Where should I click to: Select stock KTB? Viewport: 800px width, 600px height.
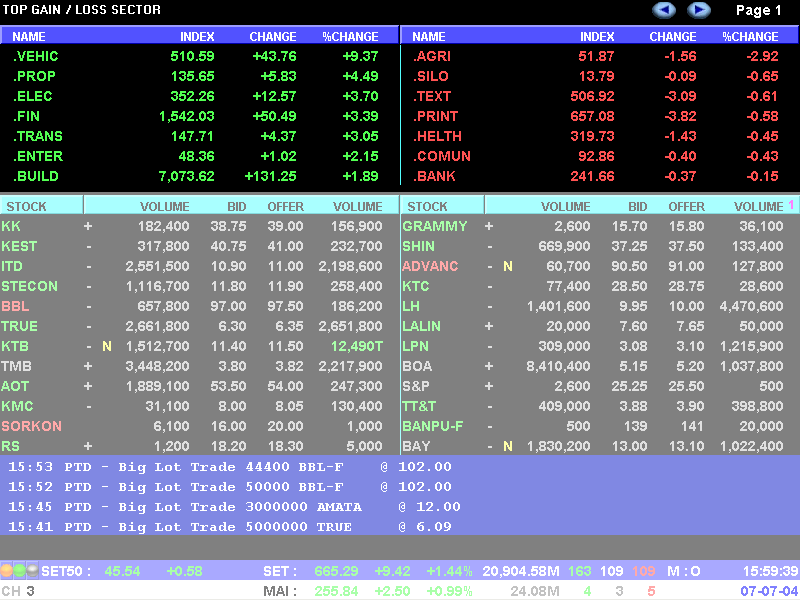click(15, 346)
